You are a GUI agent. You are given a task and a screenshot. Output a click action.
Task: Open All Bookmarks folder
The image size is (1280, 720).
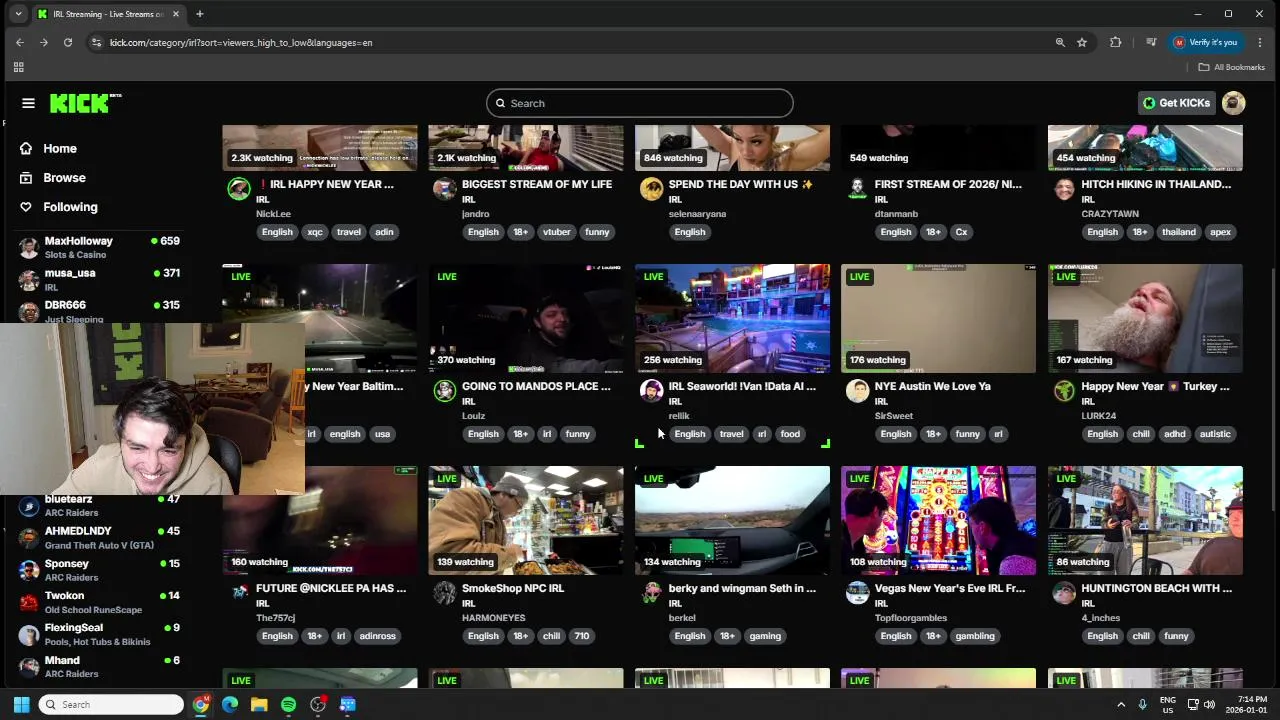[1232, 67]
